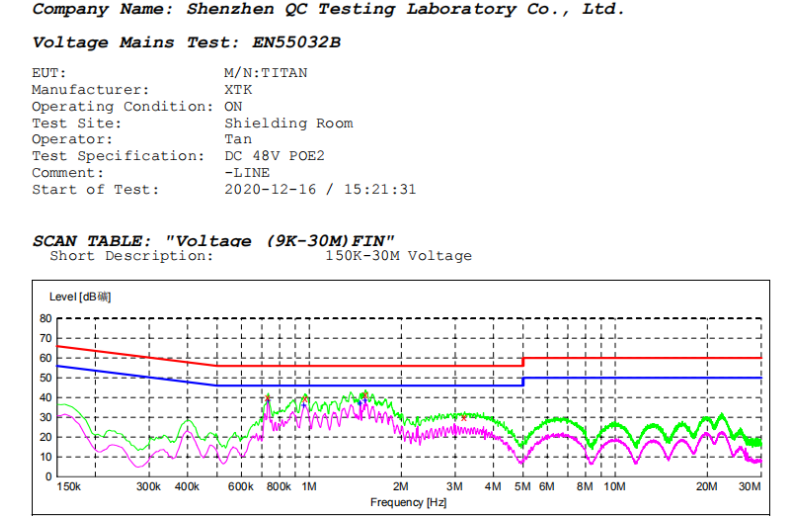The width and height of the screenshot is (799, 518).
Task: Click the Operator value Tan
Action: pyautogui.click(x=238, y=139)
